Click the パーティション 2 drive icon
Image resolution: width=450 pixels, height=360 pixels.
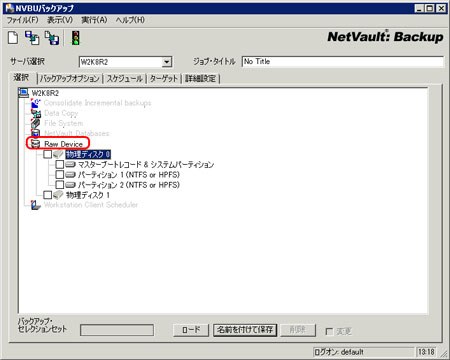tap(70, 185)
